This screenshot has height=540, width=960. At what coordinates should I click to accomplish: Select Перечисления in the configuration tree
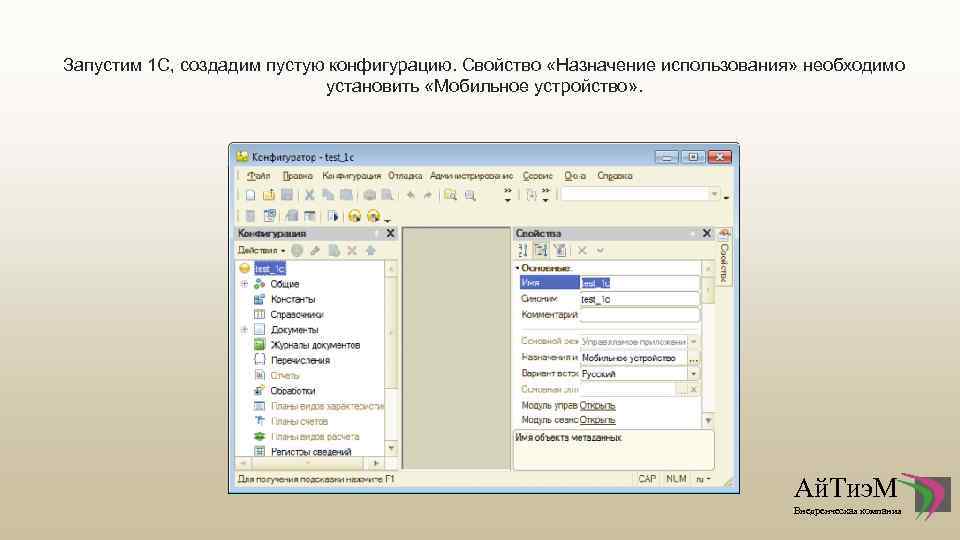300,361
